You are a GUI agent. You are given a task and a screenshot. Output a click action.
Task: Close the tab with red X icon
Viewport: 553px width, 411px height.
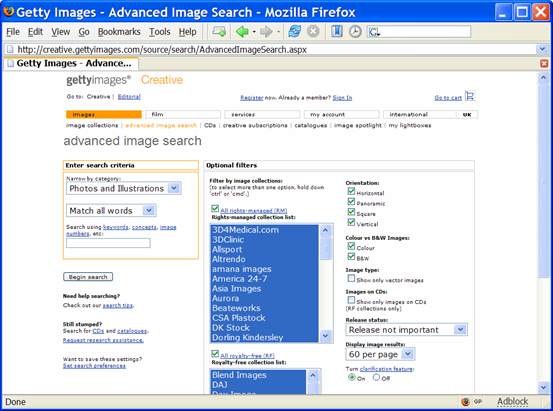coord(544,64)
